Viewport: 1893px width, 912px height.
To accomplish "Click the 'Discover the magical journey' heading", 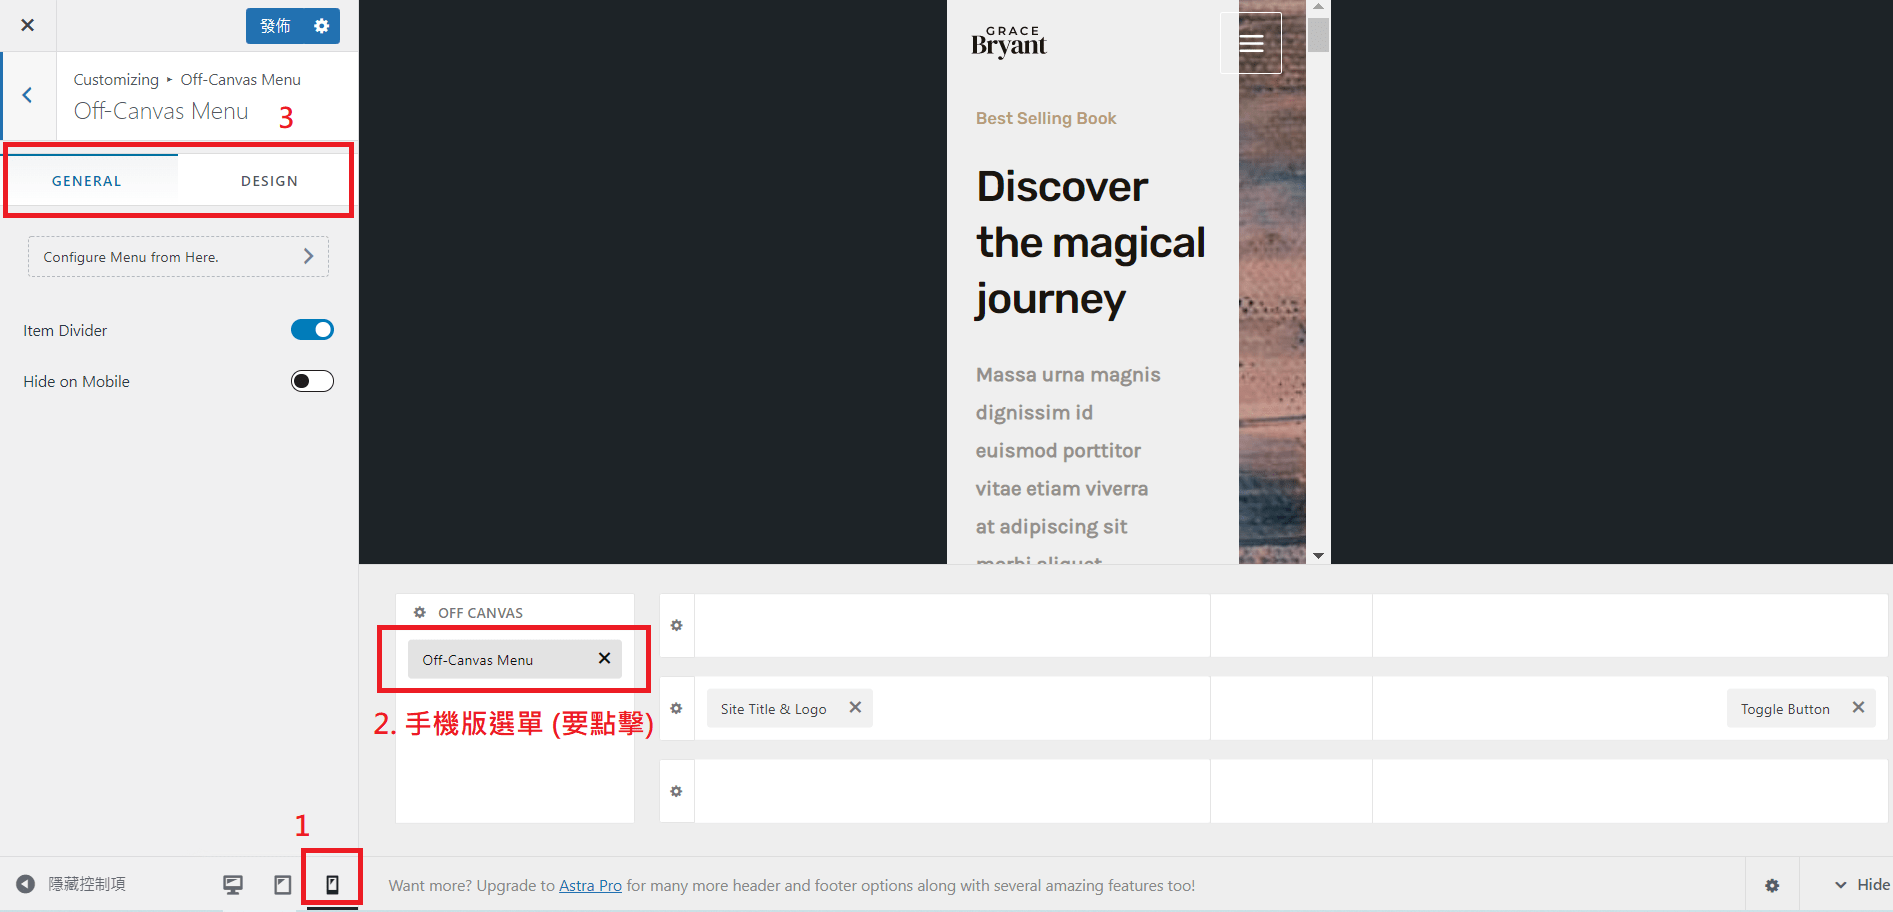I will [1091, 243].
